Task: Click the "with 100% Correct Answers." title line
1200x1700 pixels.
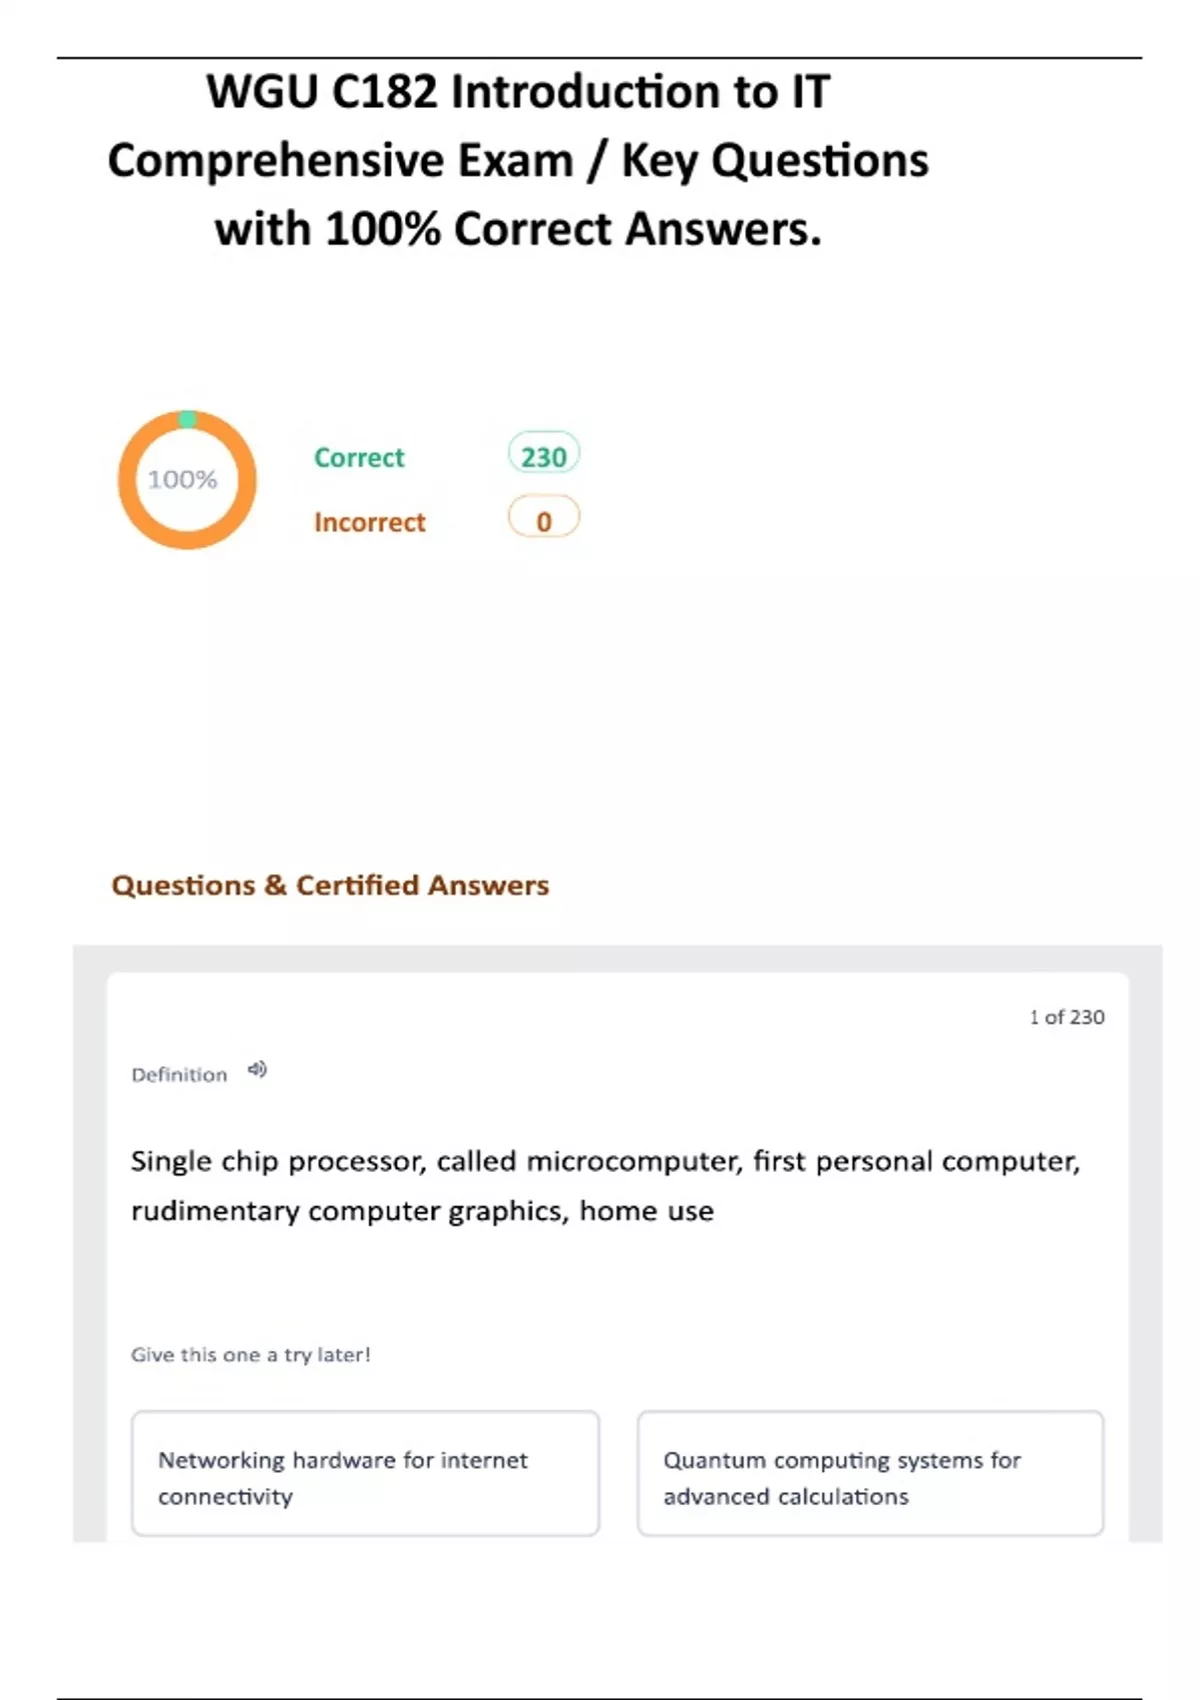Action: [x=518, y=229]
